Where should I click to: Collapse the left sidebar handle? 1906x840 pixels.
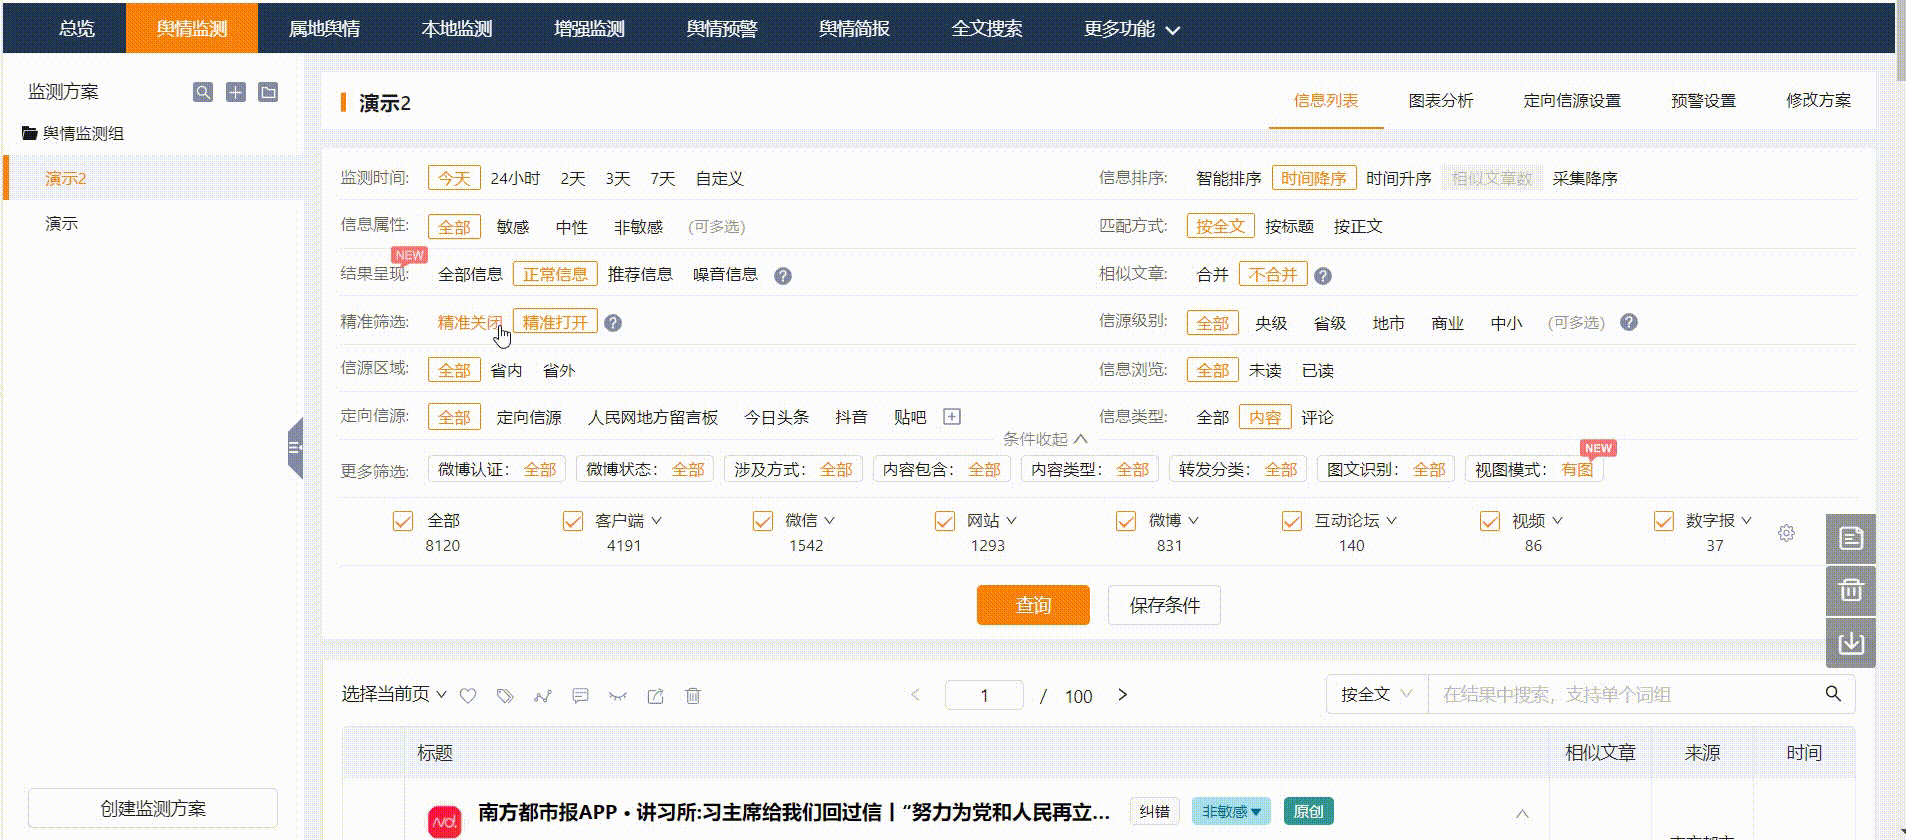tap(295, 448)
